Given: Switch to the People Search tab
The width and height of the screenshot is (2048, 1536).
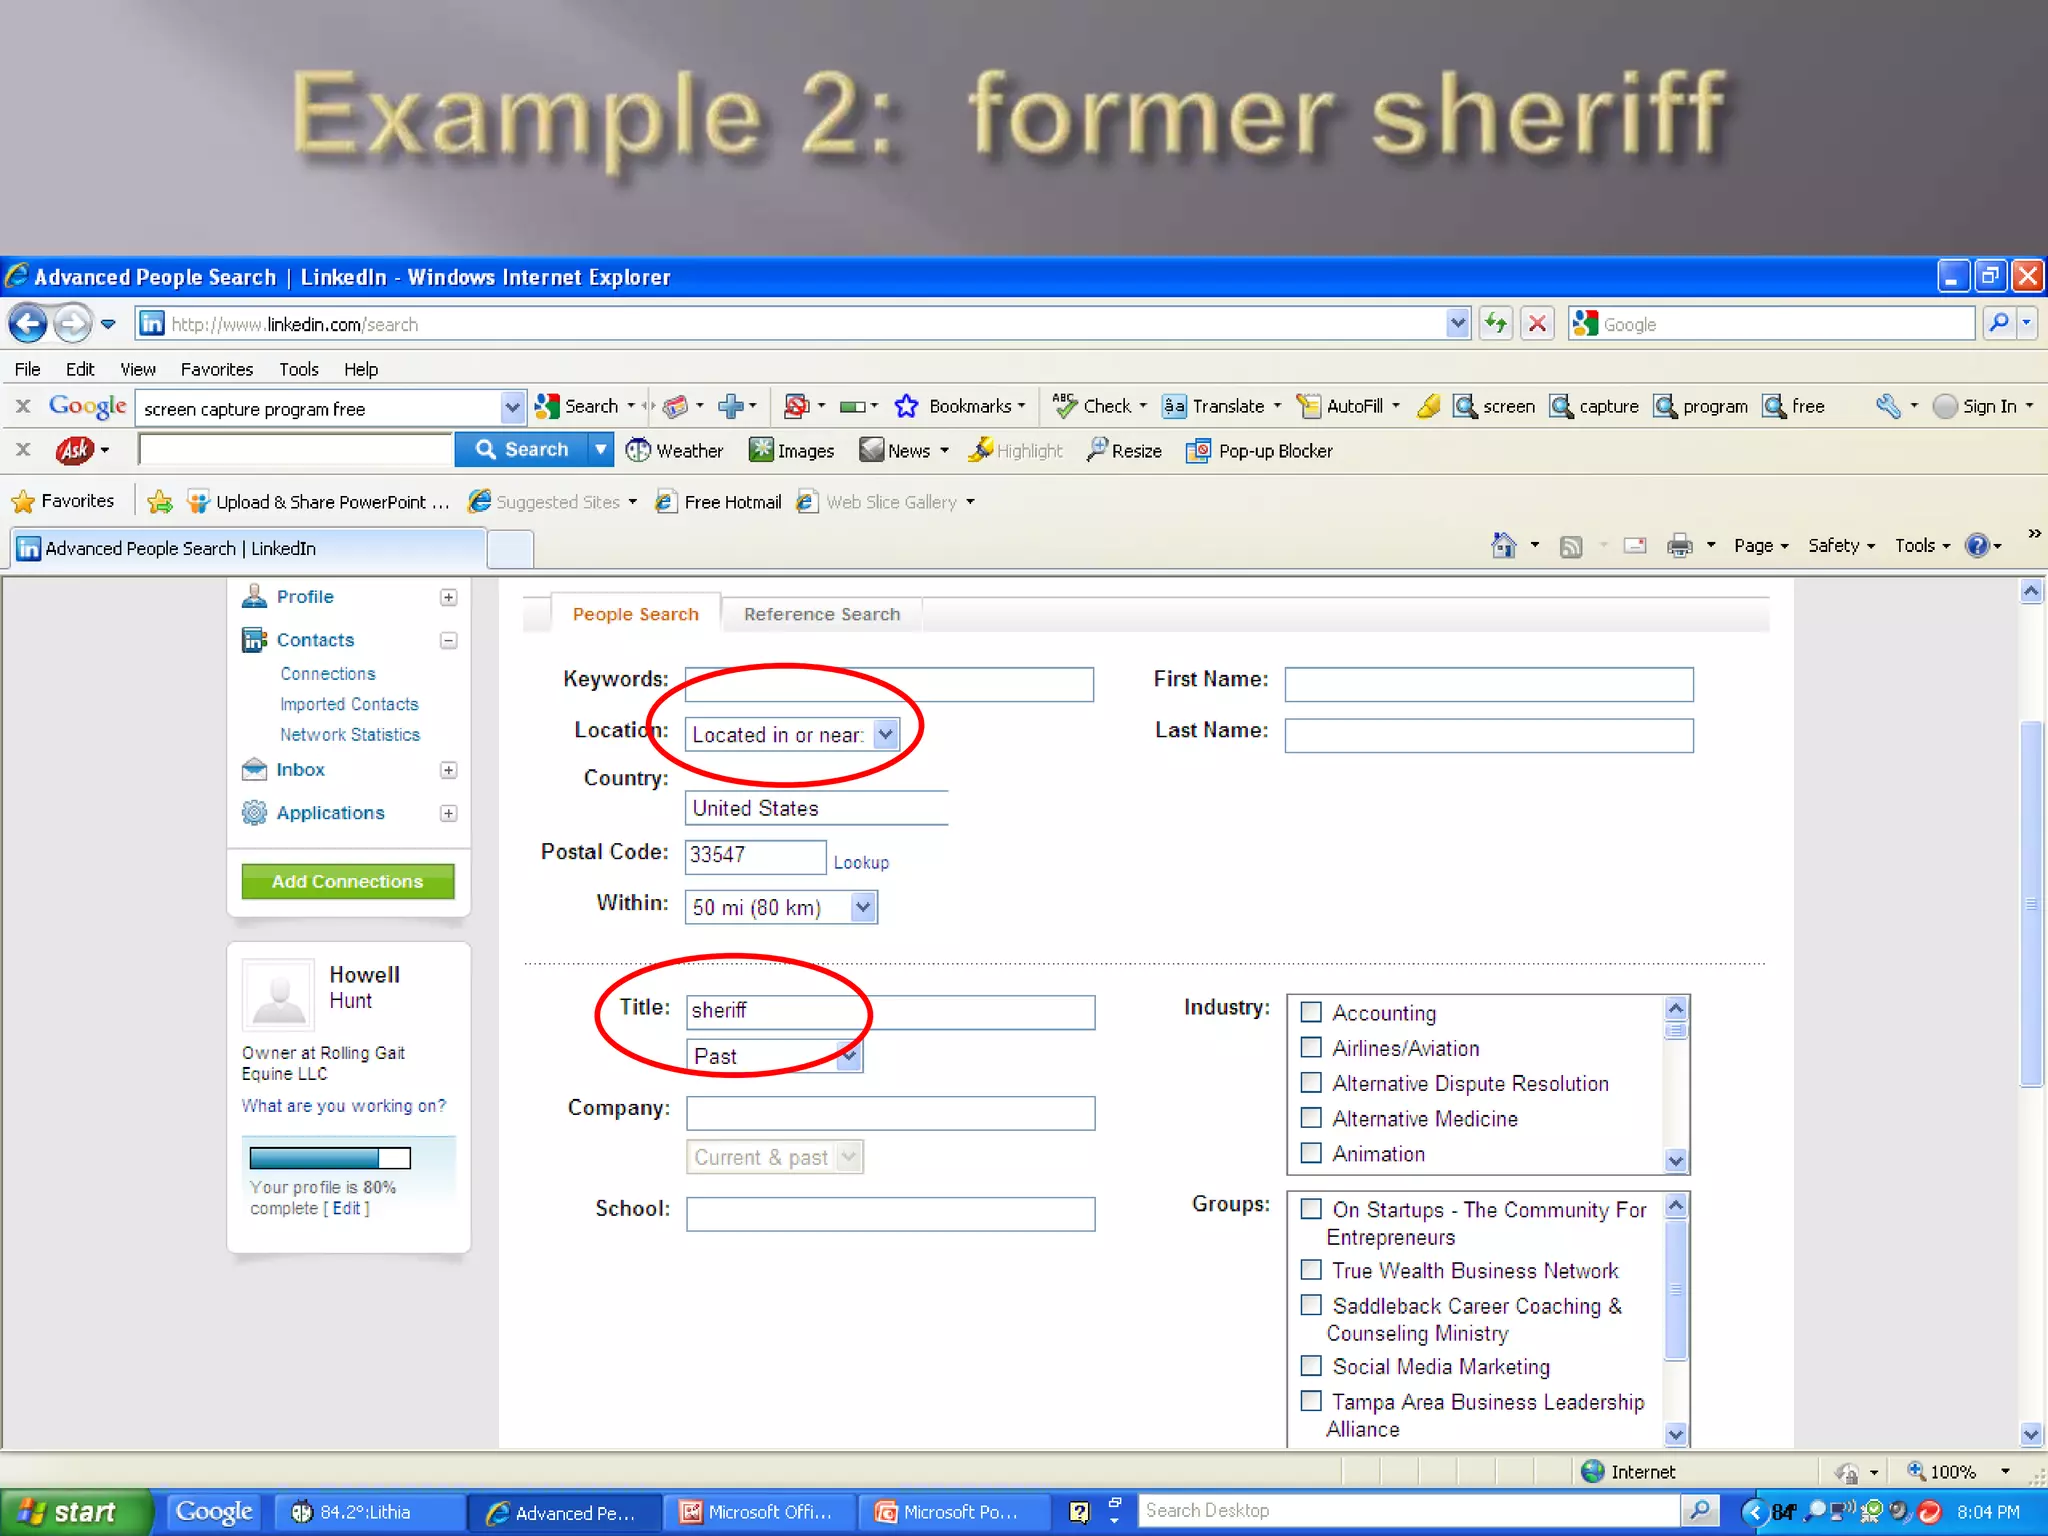Looking at the screenshot, I should coord(635,614).
